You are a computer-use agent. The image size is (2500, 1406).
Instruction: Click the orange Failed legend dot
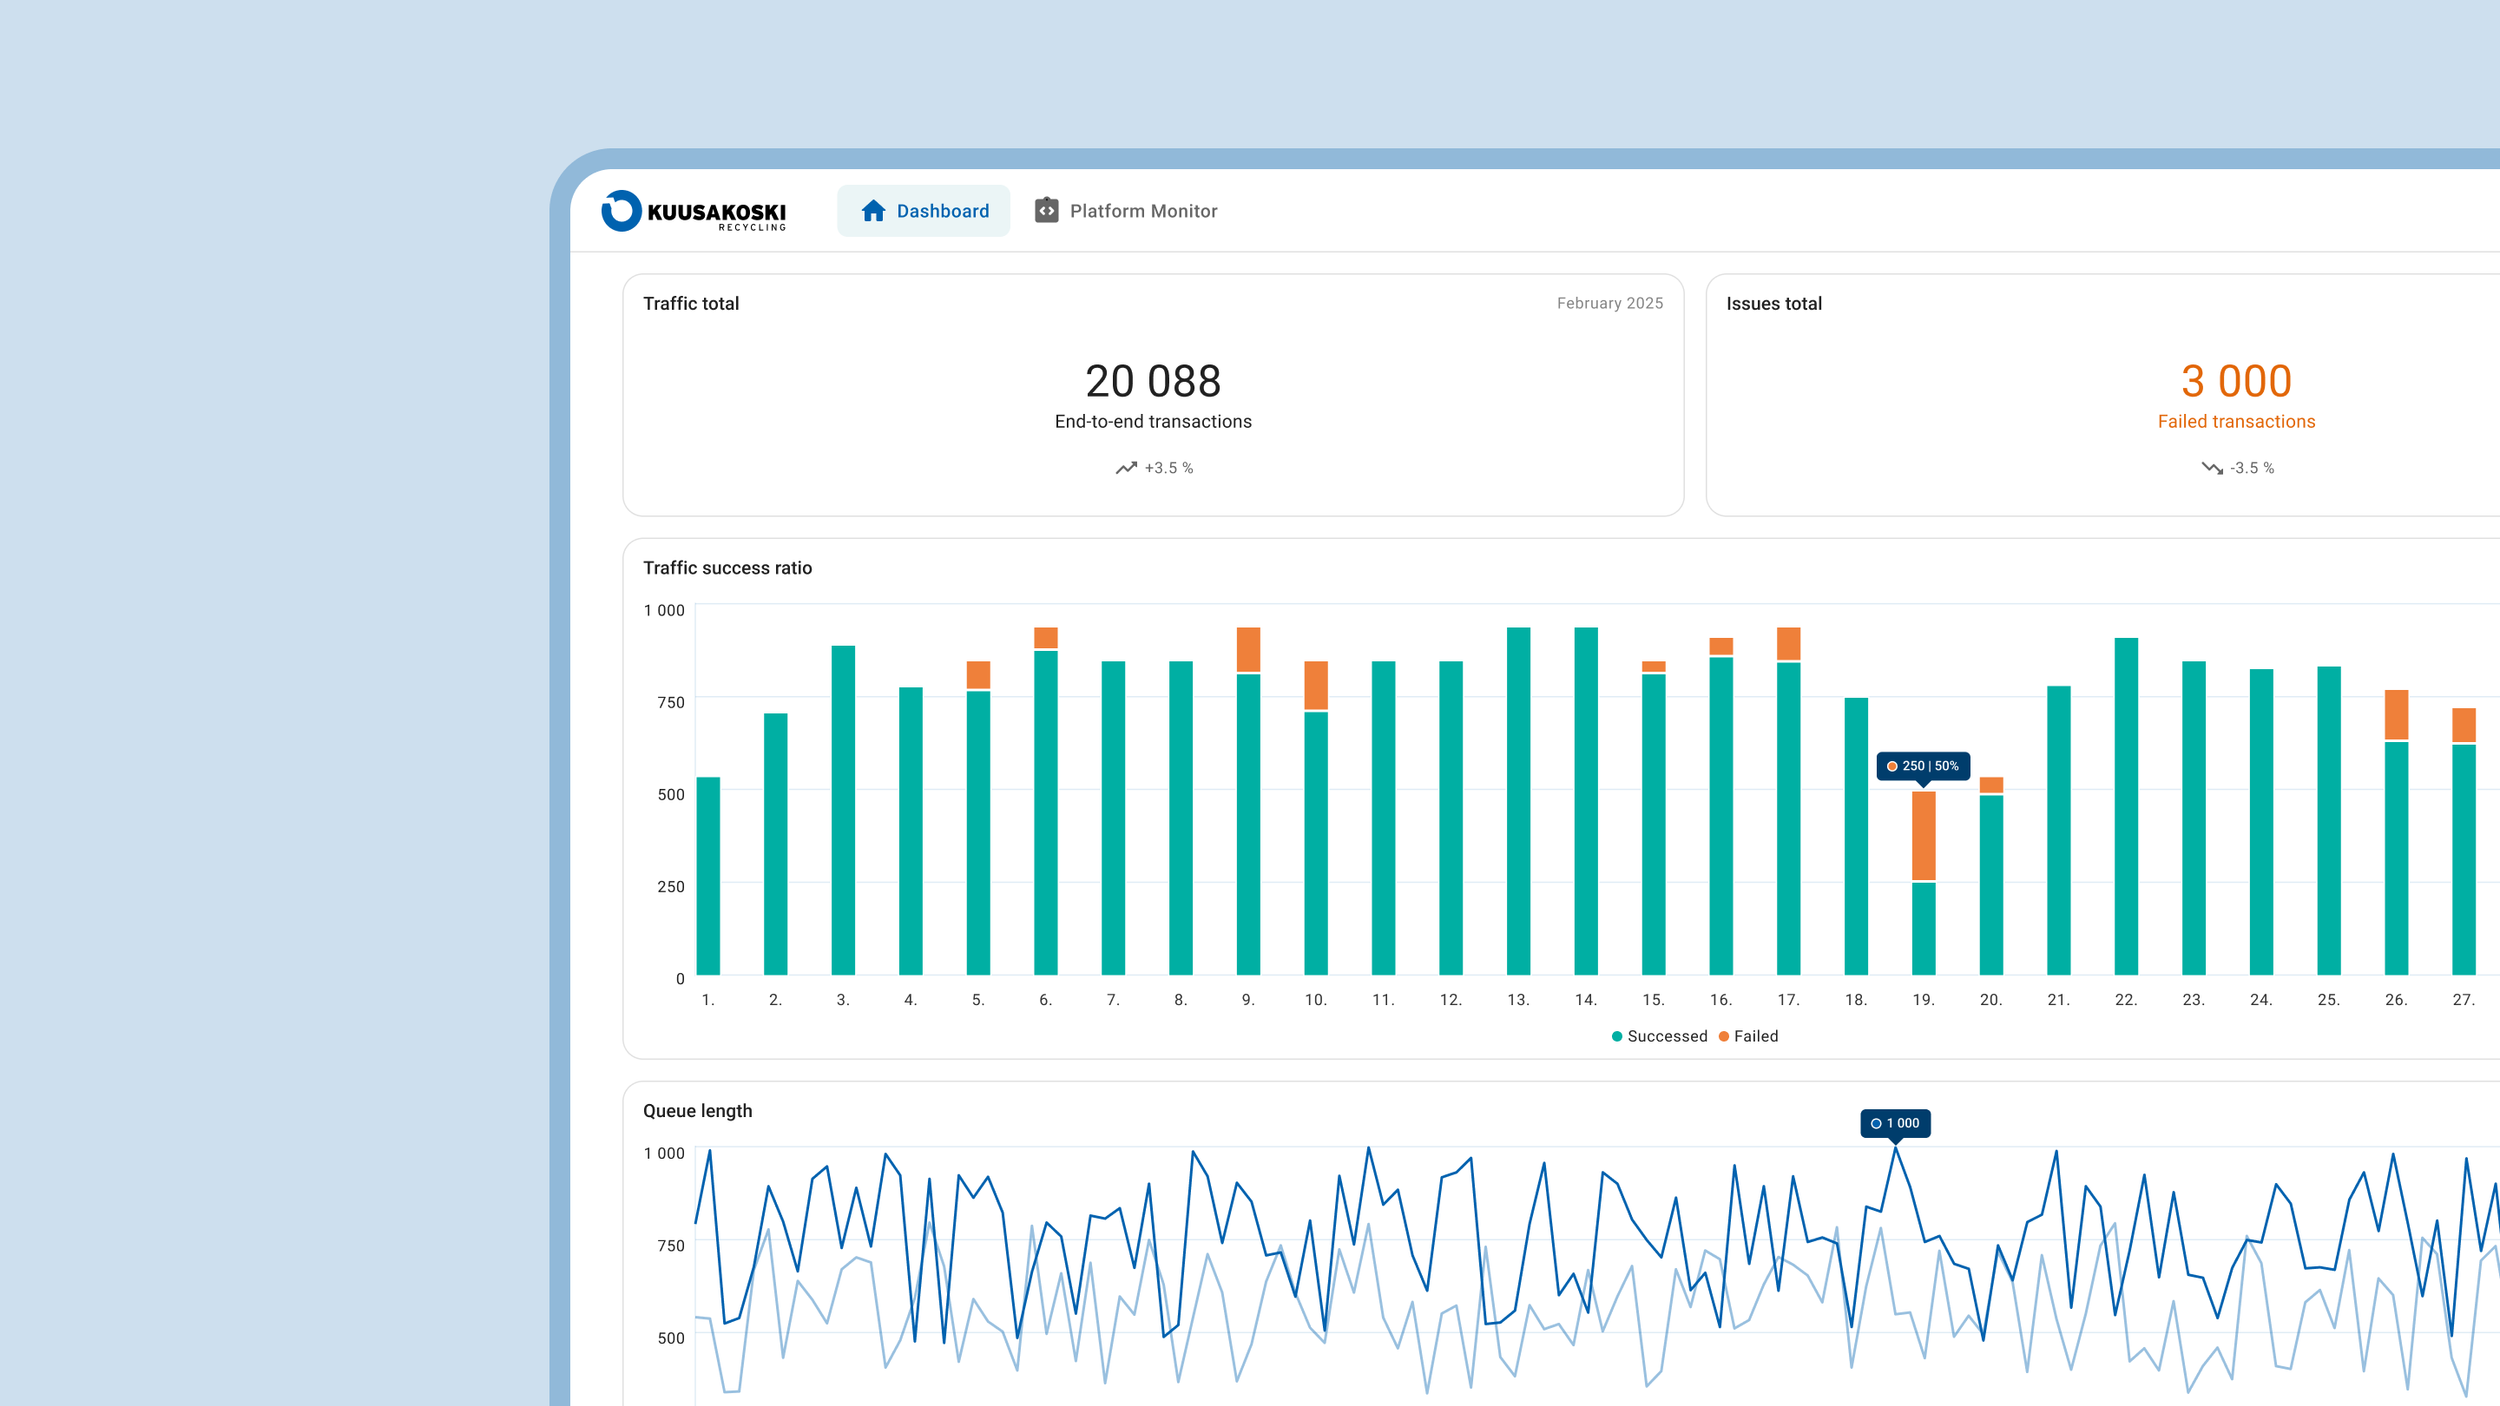tap(1723, 1036)
